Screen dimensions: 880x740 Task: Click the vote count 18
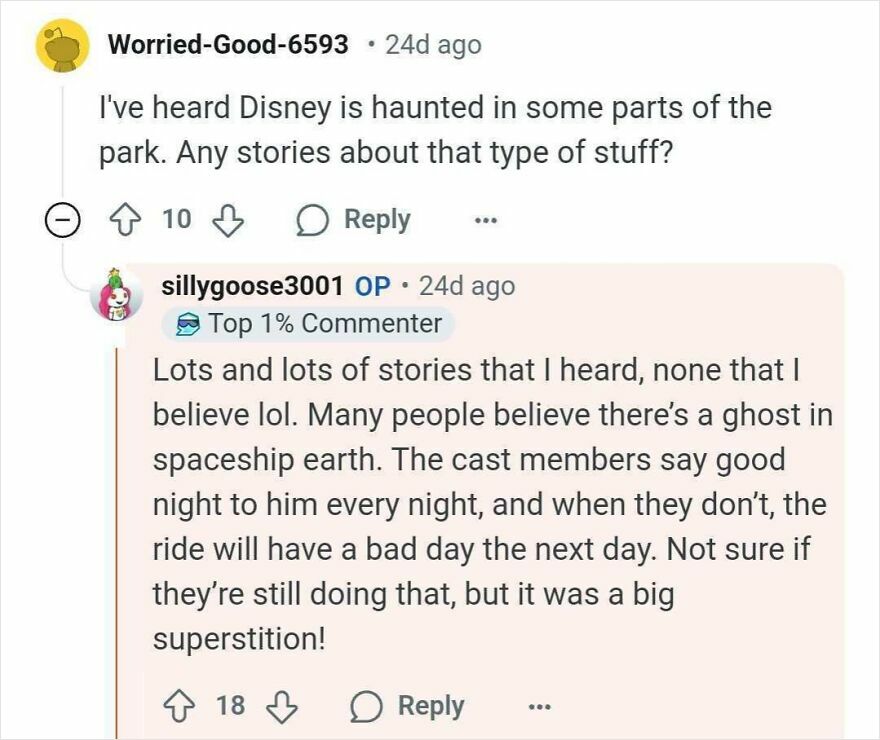pos(230,705)
